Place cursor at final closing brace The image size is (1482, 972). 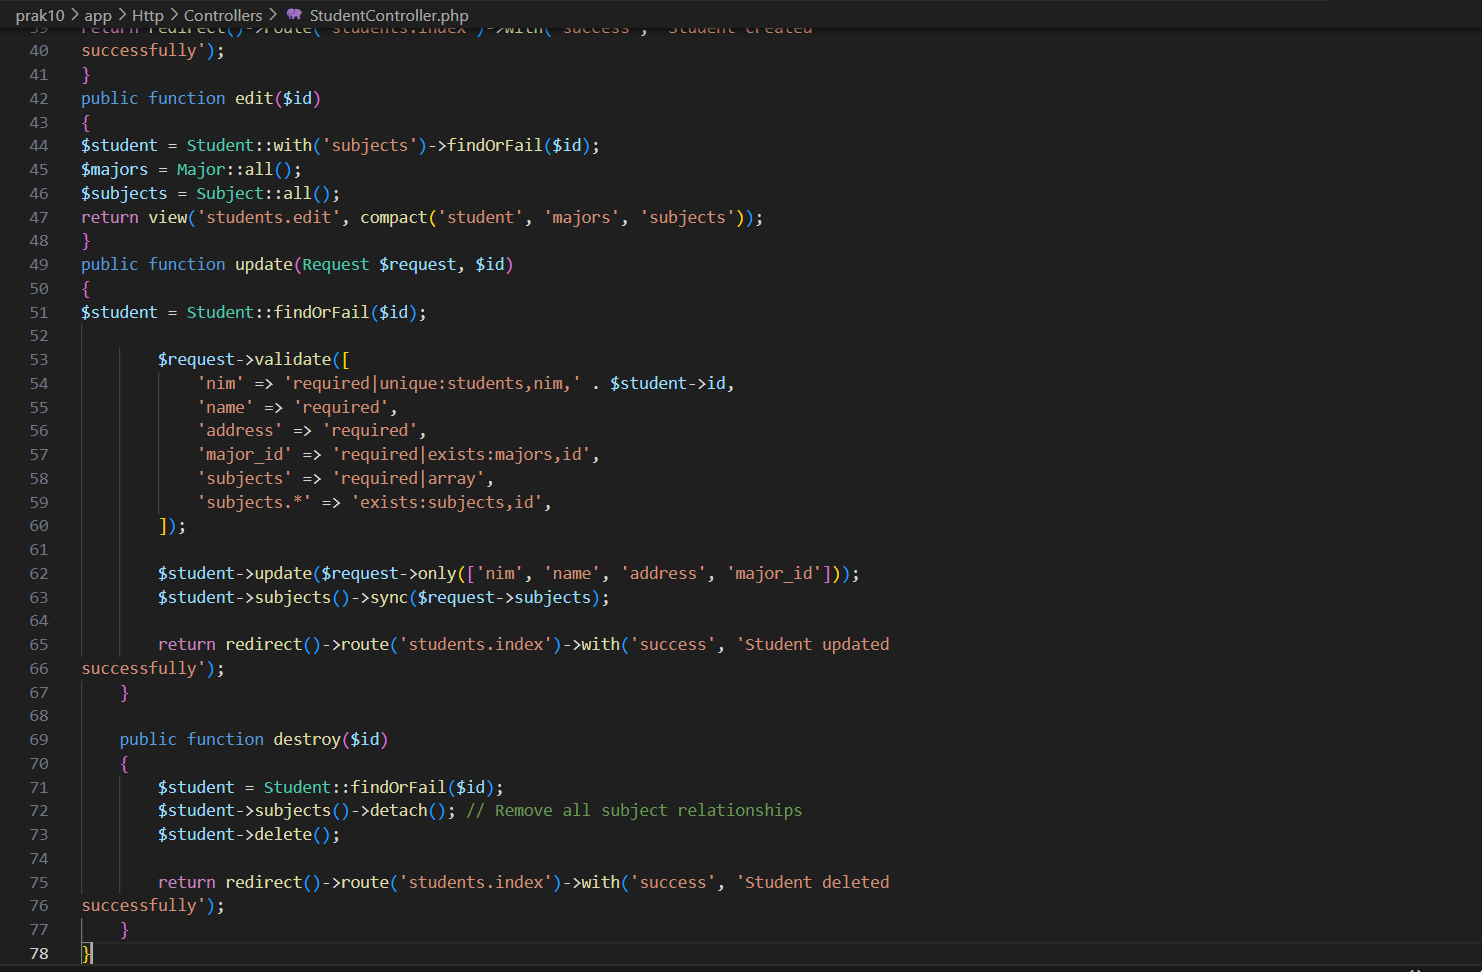86,953
